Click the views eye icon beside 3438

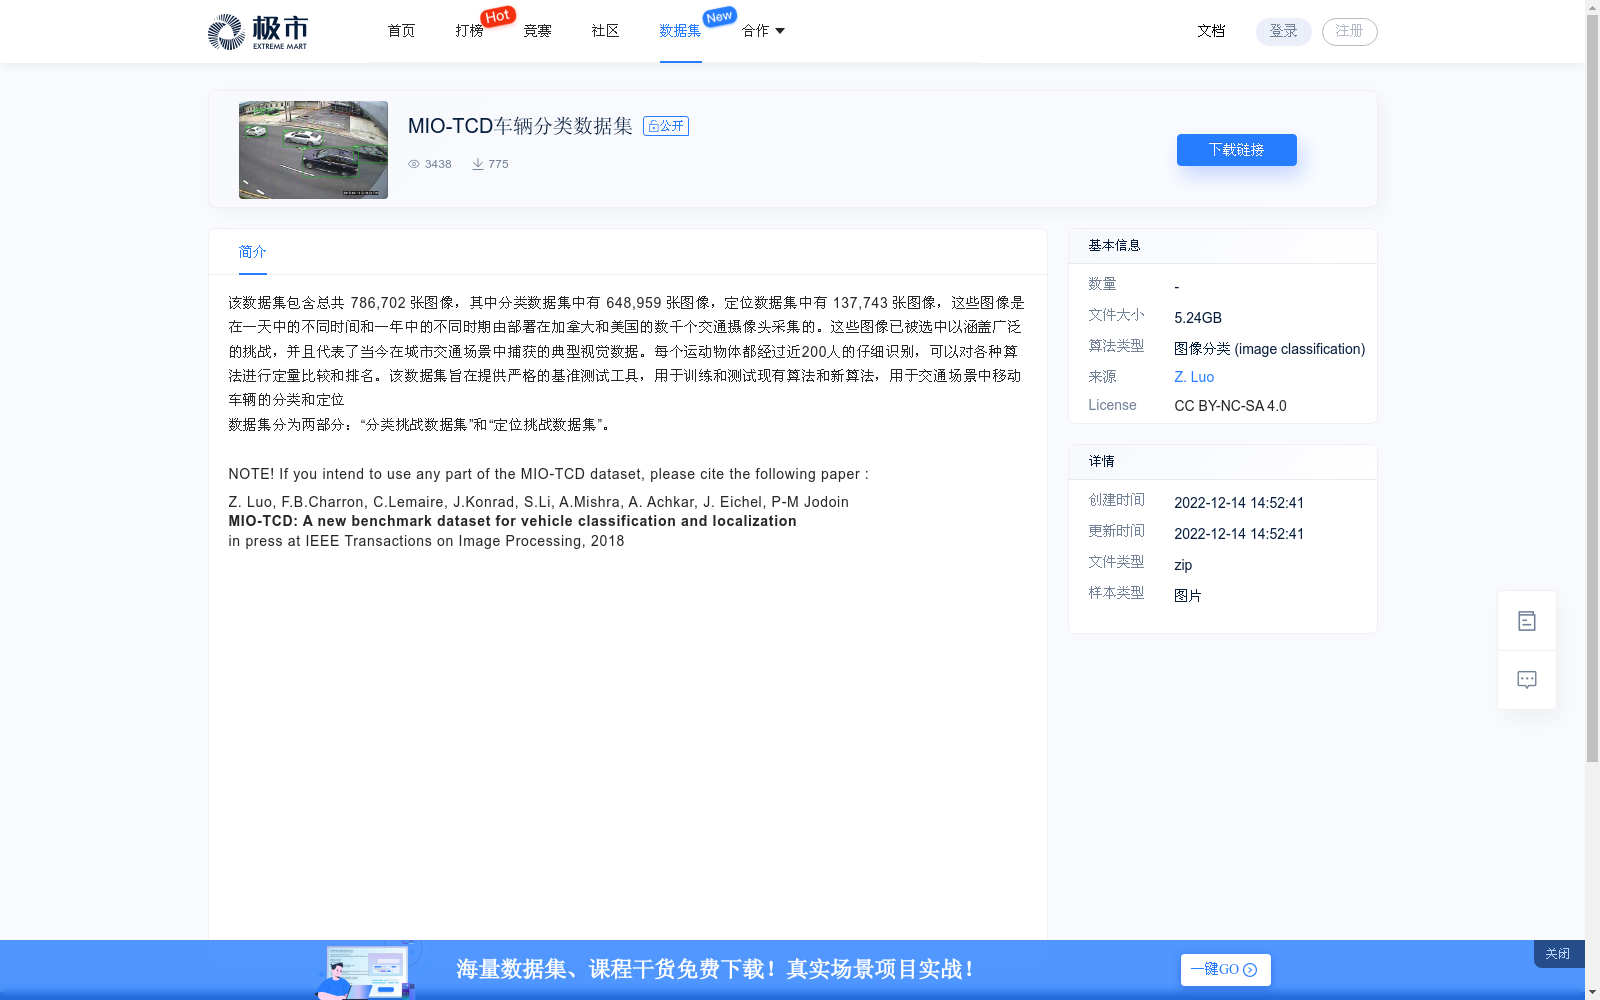[414, 164]
